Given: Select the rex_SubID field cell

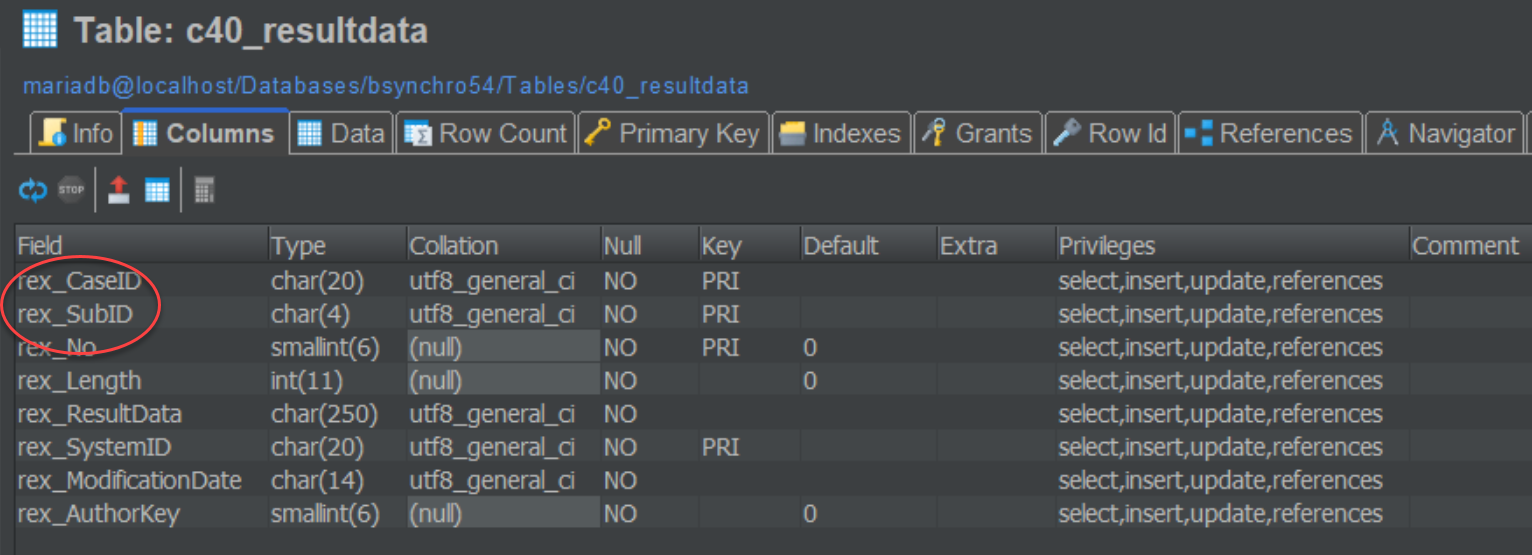Looking at the screenshot, I should click(141, 314).
